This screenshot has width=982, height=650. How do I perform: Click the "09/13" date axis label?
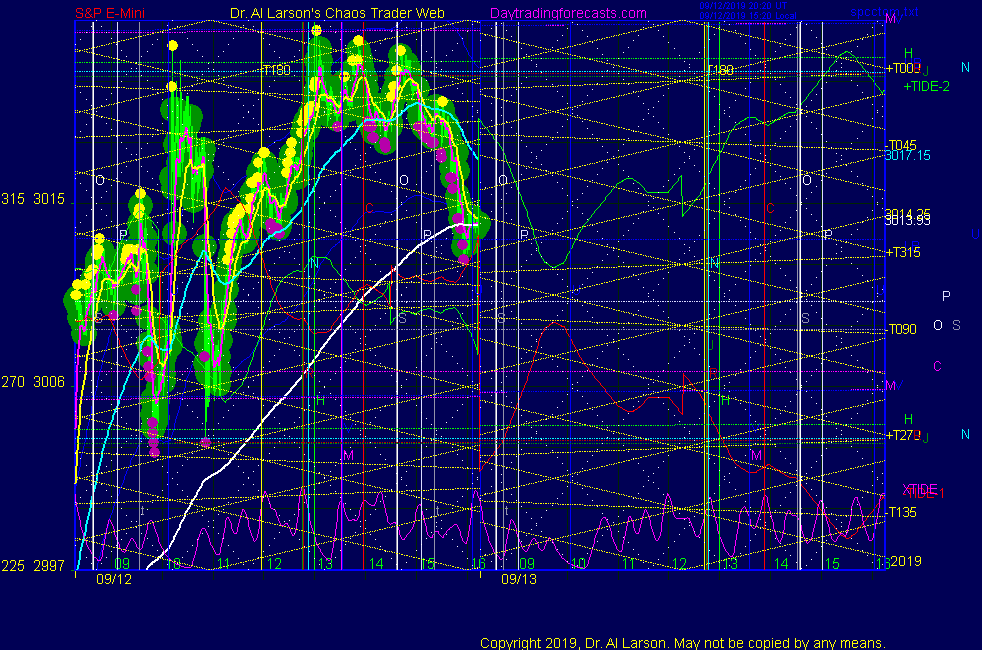519,579
